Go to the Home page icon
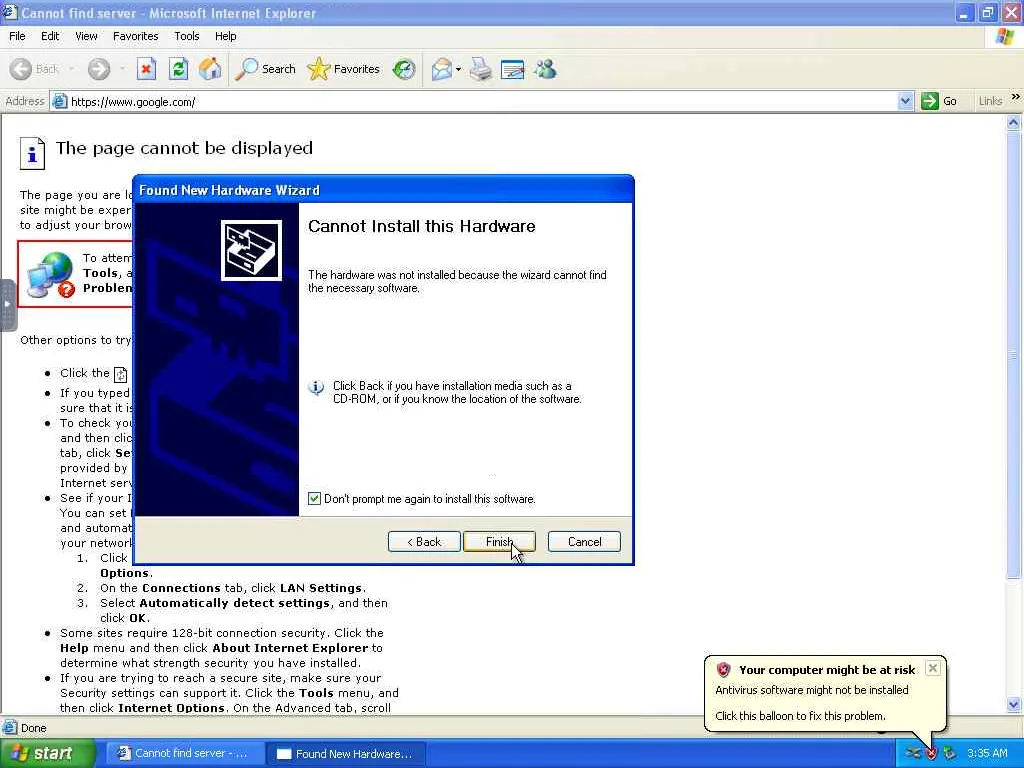Screen dimensions: 1024x768 210,69
